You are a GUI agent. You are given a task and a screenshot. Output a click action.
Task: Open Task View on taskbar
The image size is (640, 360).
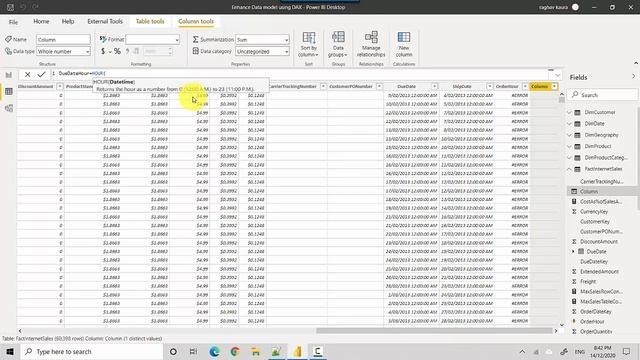point(193,351)
